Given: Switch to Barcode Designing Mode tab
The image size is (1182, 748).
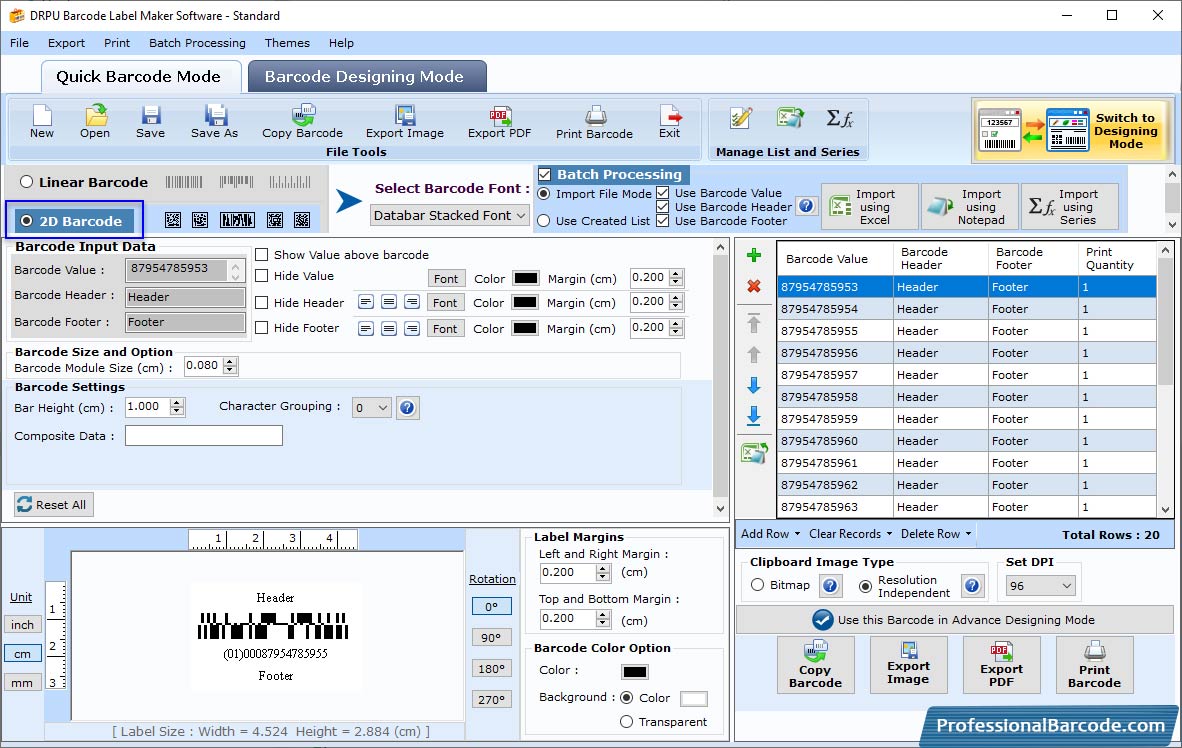Looking at the screenshot, I should 367,76.
